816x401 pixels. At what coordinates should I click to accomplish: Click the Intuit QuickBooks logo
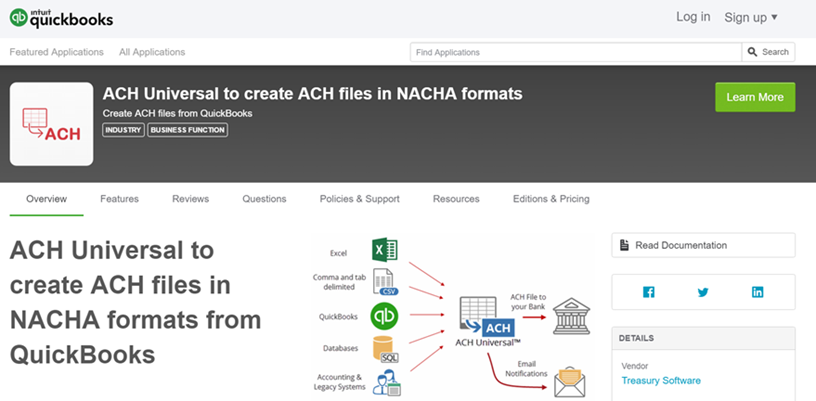click(x=61, y=18)
